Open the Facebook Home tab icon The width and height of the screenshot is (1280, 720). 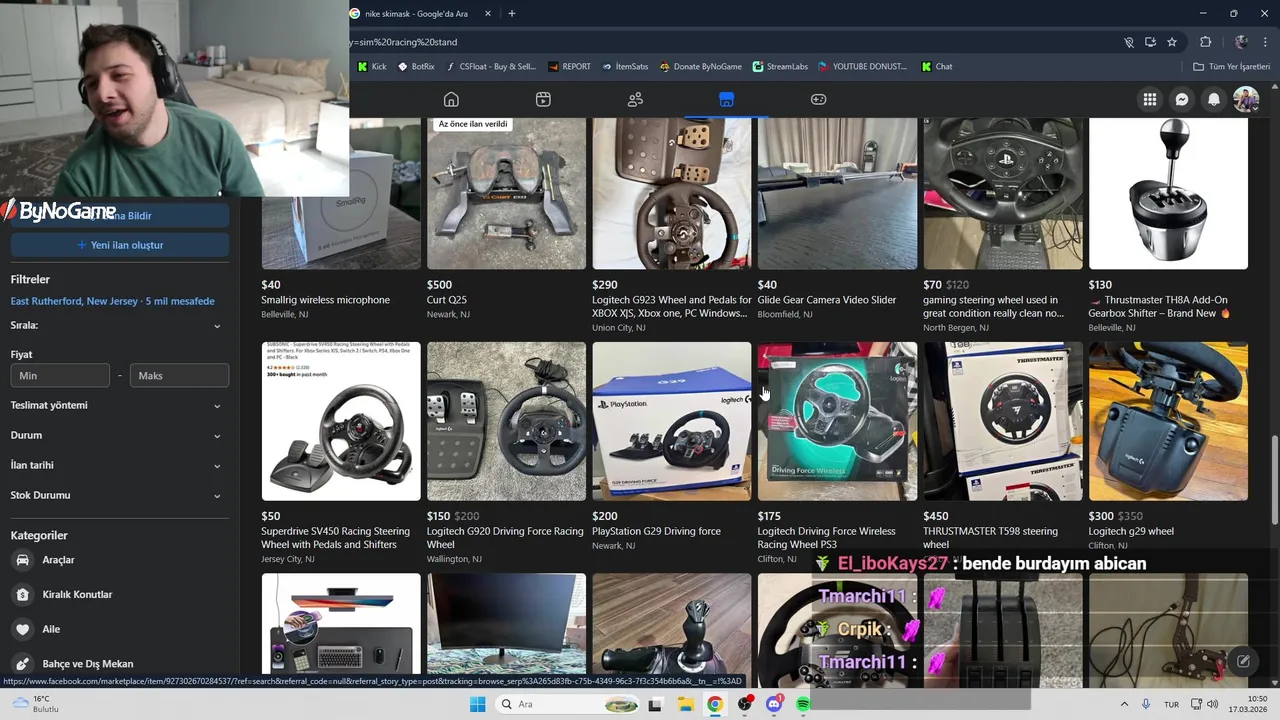[x=451, y=99]
